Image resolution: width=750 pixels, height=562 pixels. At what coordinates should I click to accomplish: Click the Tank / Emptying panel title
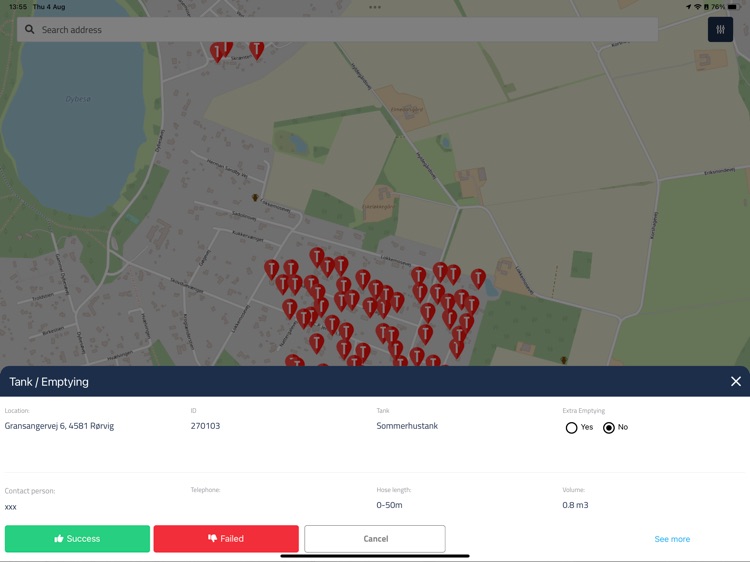tap(49, 382)
